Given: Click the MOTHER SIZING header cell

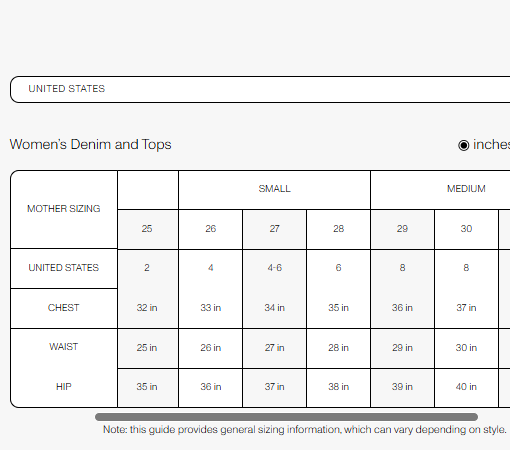Looking at the screenshot, I should [x=64, y=209].
